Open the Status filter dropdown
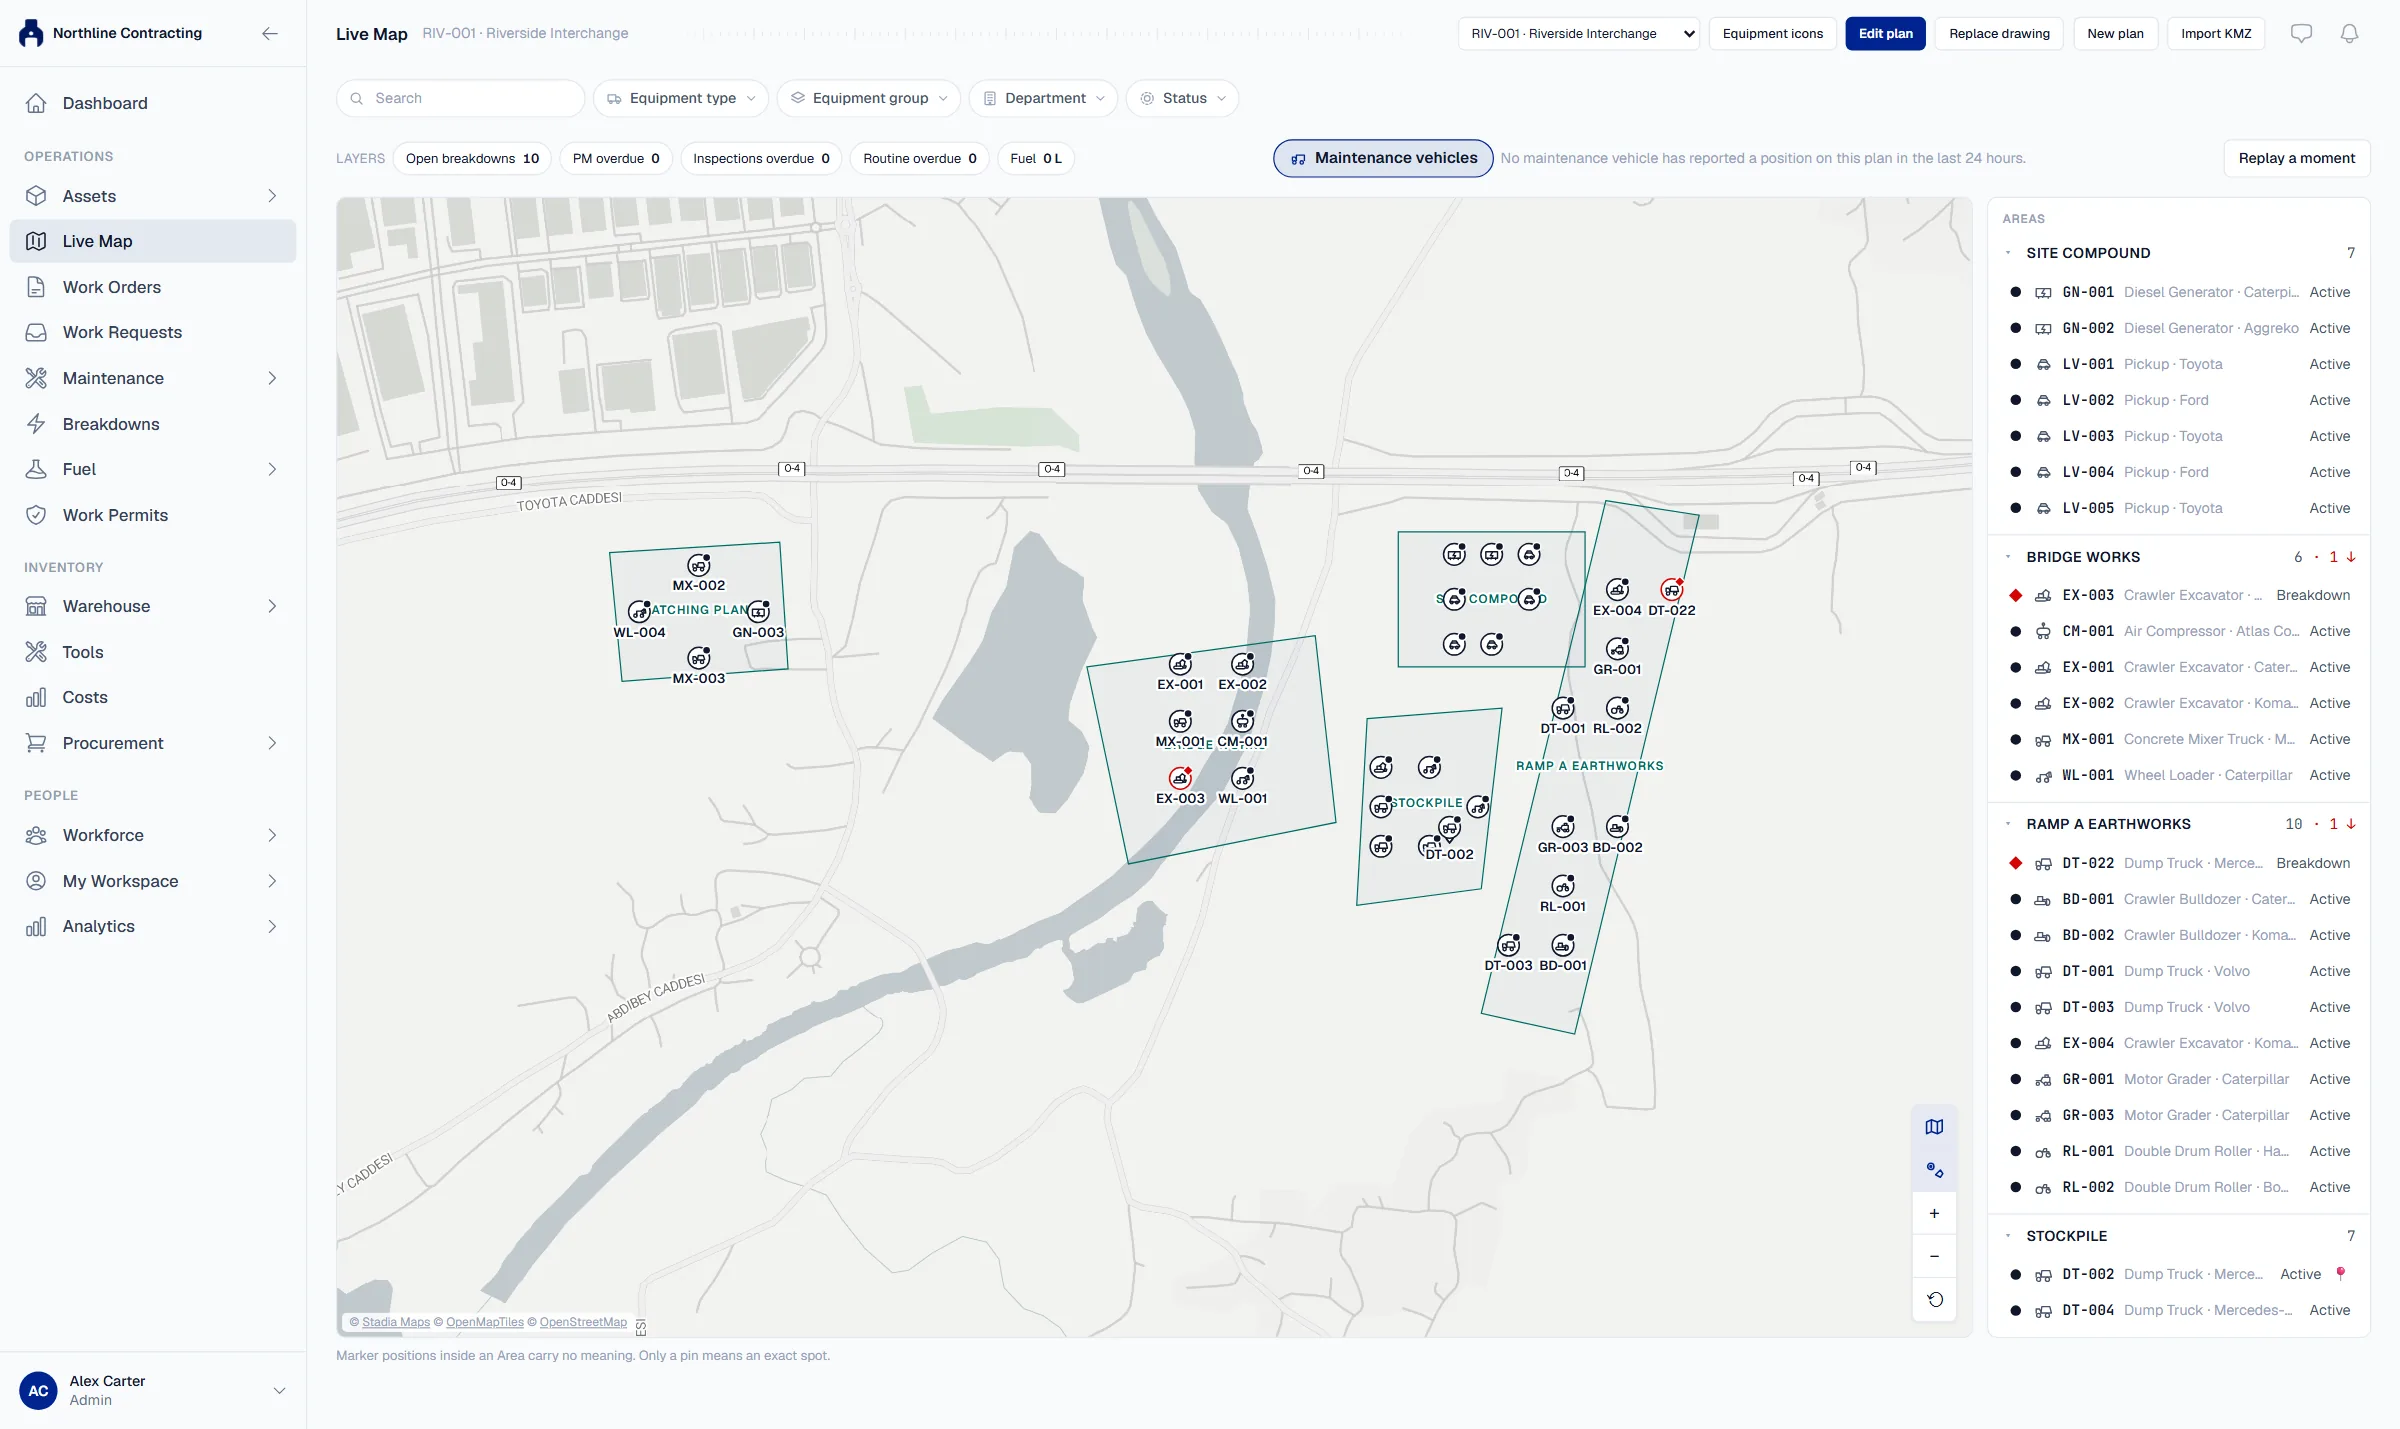The width and height of the screenshot is (2400, 1429). click(x=1183, y=98)
